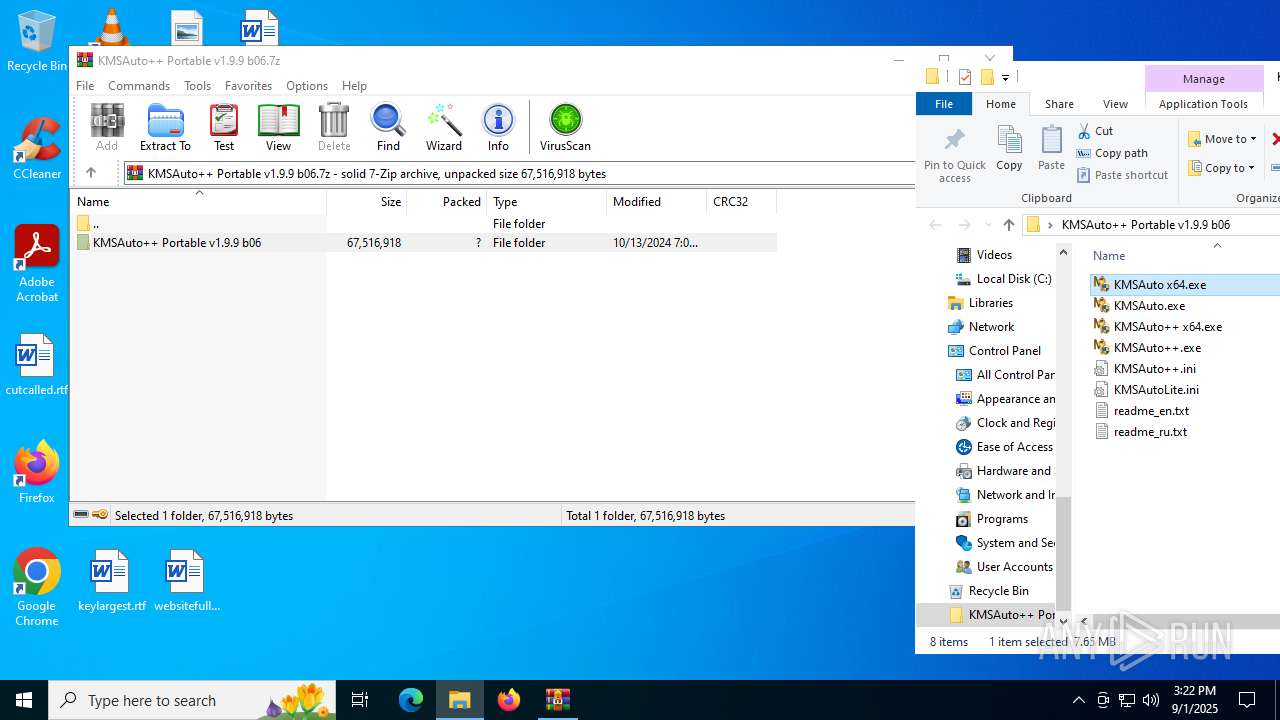The image size is (1280, 720).
Task: Go up one level in WinRAR
Action: point(90,173)
